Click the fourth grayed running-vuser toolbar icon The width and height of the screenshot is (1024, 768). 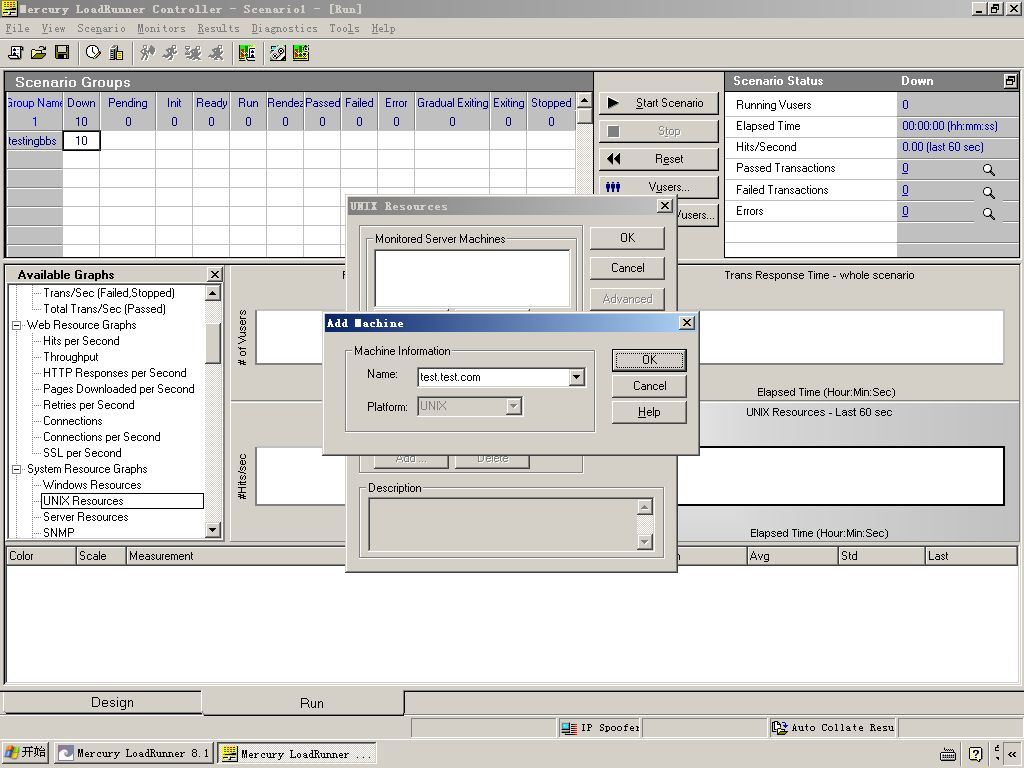pyautogui.click(x=216, y=53)
